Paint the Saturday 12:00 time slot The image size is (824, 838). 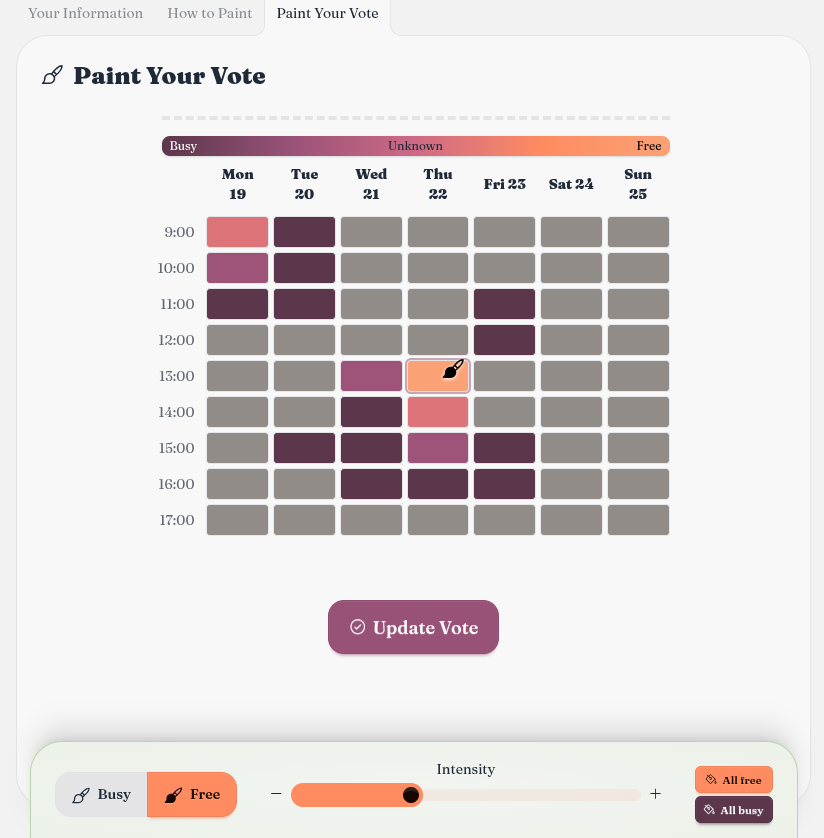[572, 340]
